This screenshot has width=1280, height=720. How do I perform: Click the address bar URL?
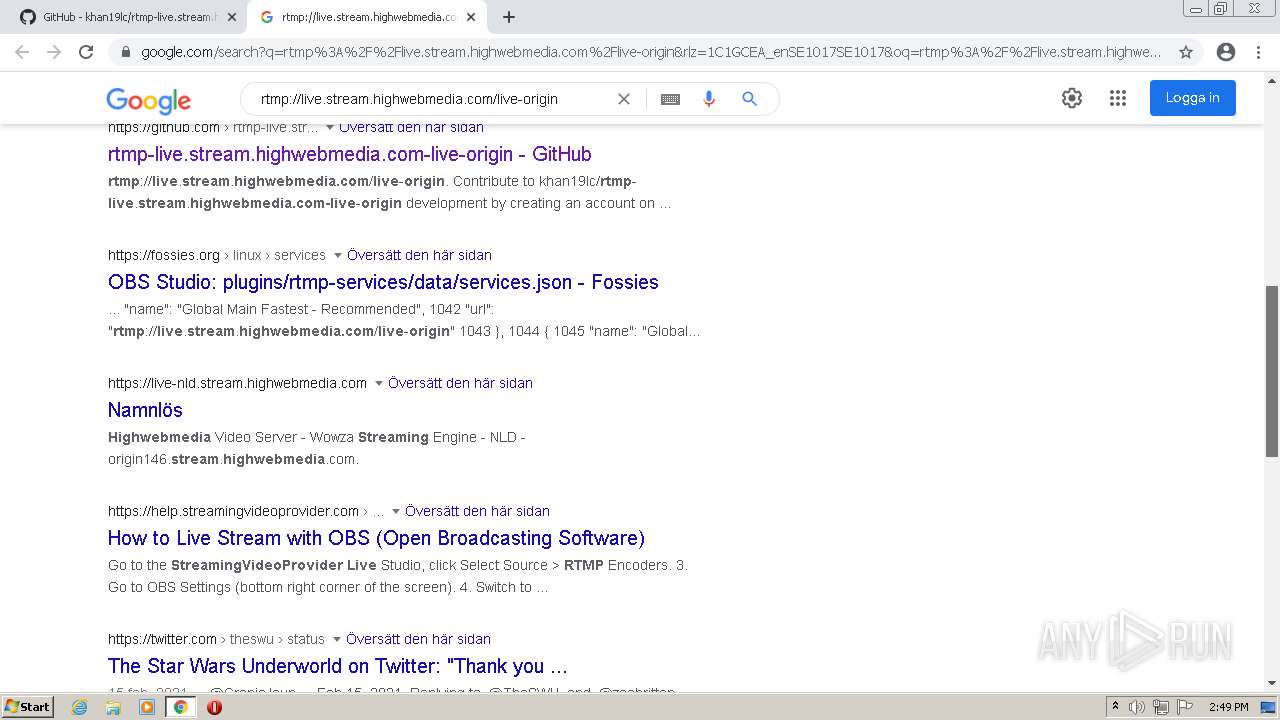click(650, 52)
